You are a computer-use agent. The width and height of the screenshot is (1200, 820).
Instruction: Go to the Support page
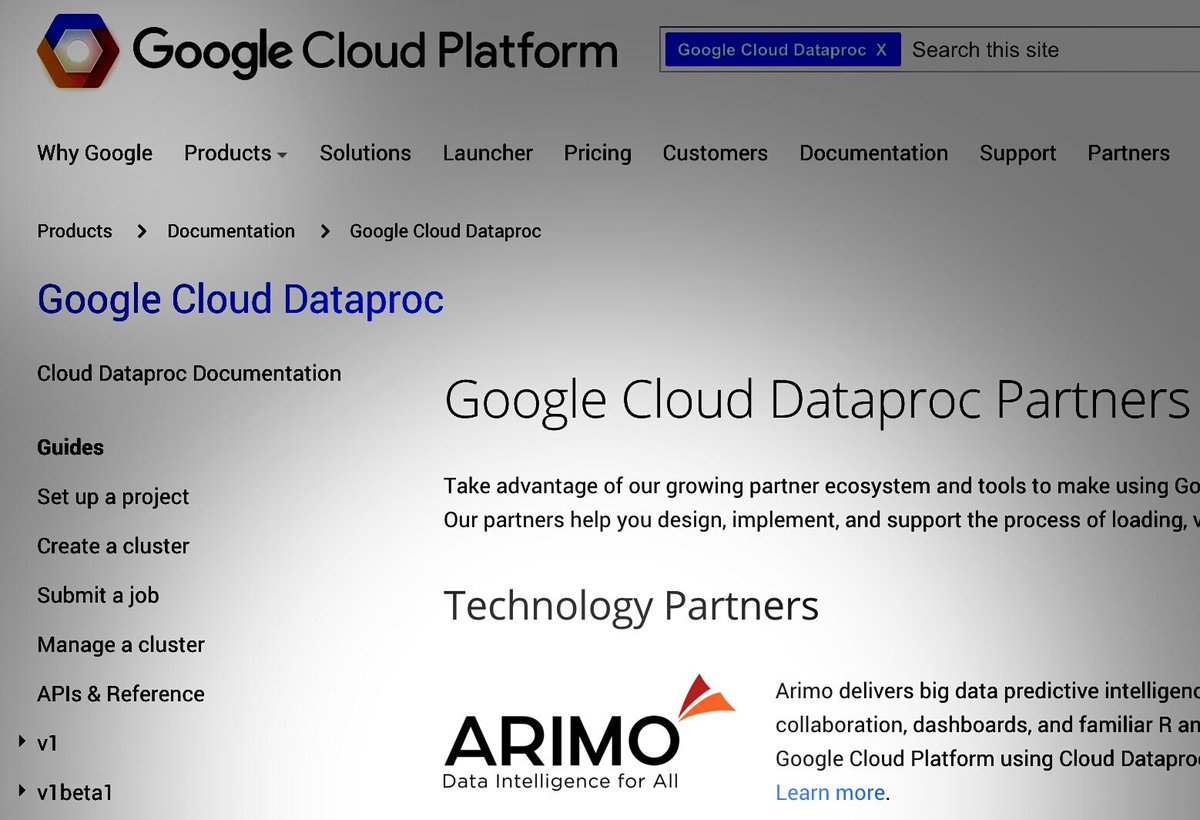point(1018,153)
